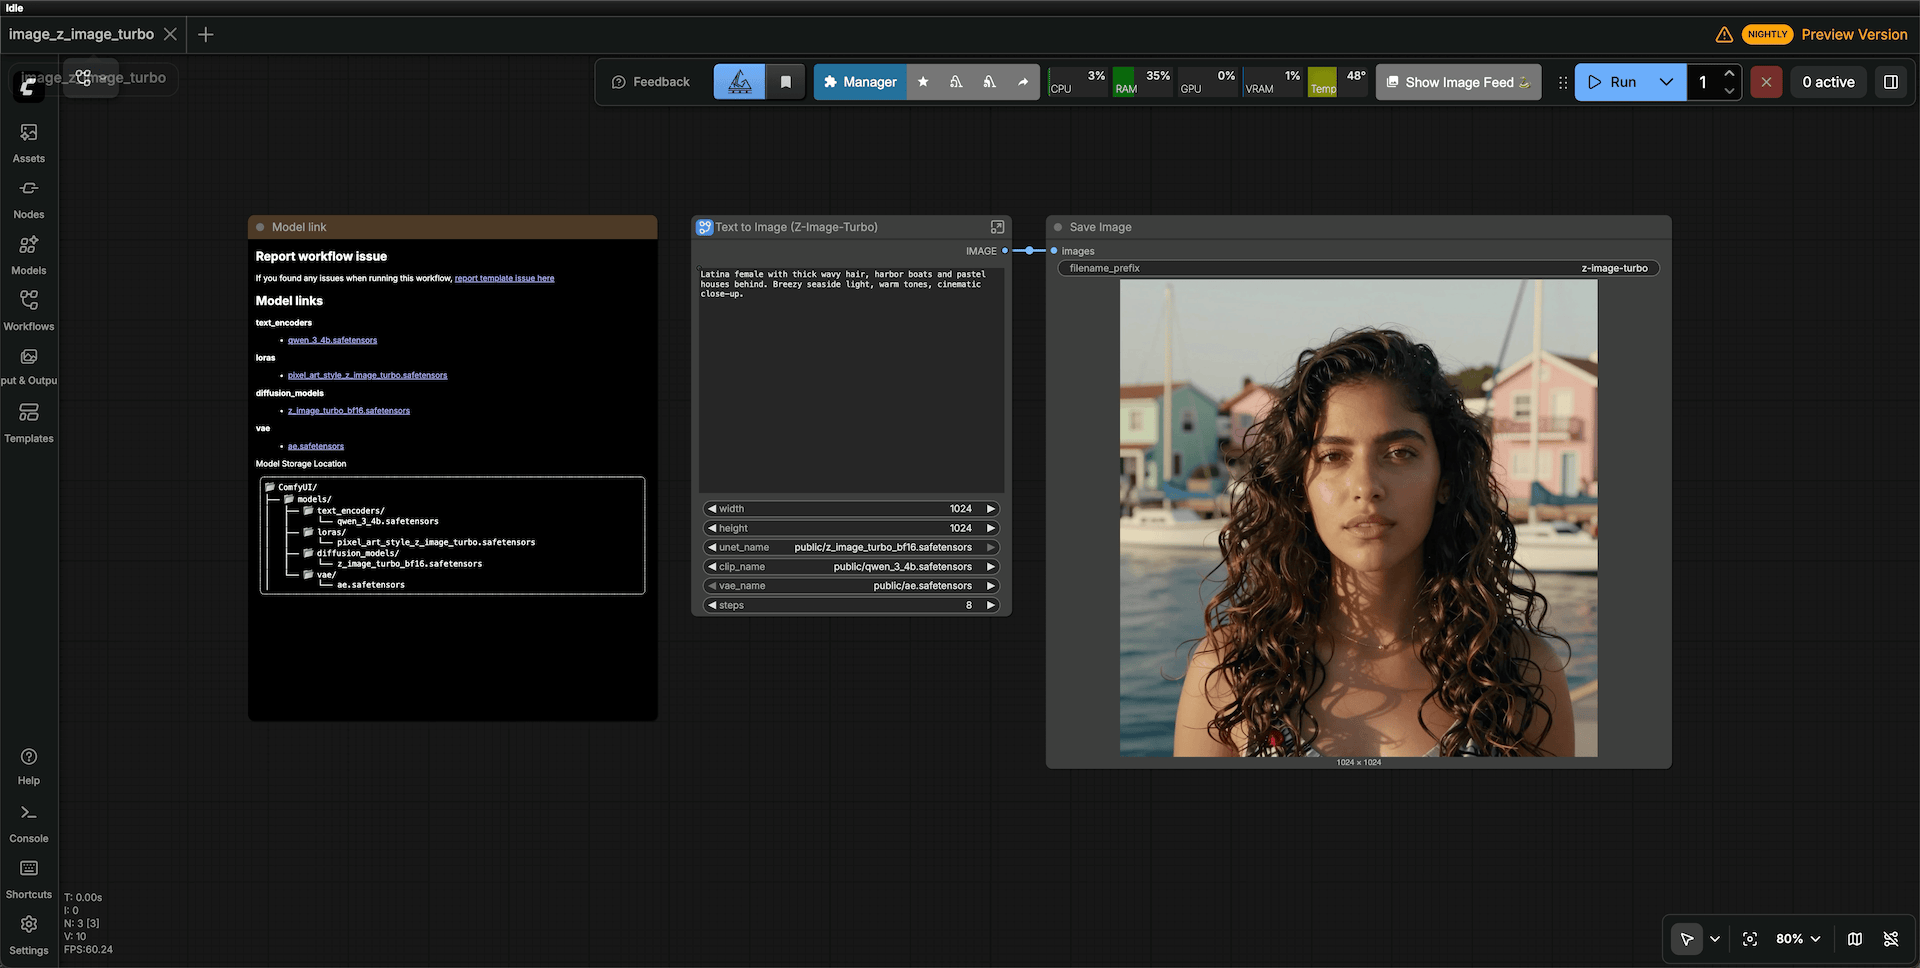Image resolution: width=1920 pixels, height=968 pixels.
Task: Open the qwen_3_4b.safetensors model link
Action: pyautogui.click(x=332, y=340)
